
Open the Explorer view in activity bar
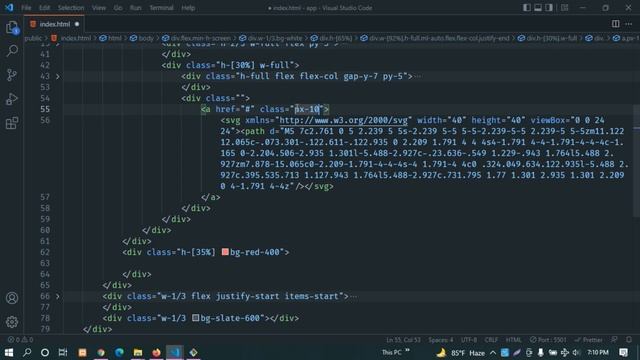pos(12,27)
